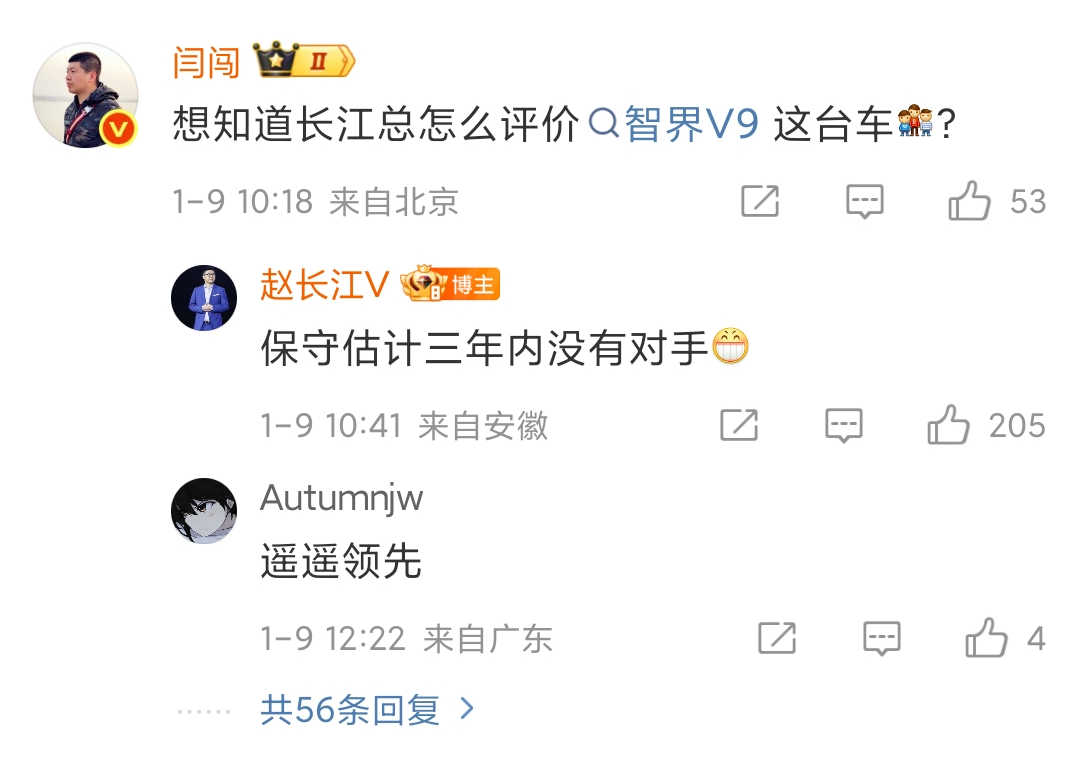The width and height of the screenshot is (1080, 758).
Task: Share Autumnjw's reply with repost icon
Action: (777, 638)
